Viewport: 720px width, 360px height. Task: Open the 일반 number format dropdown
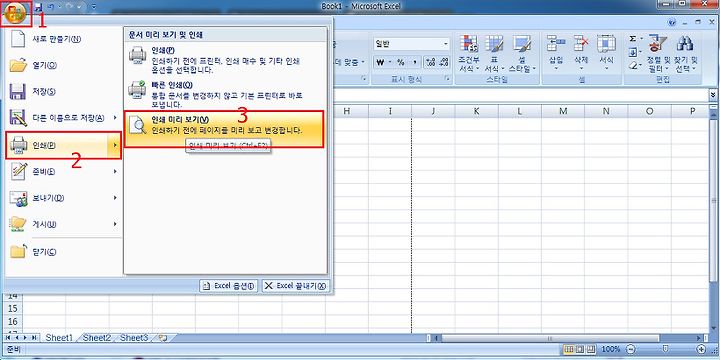[x=446, y=44]
